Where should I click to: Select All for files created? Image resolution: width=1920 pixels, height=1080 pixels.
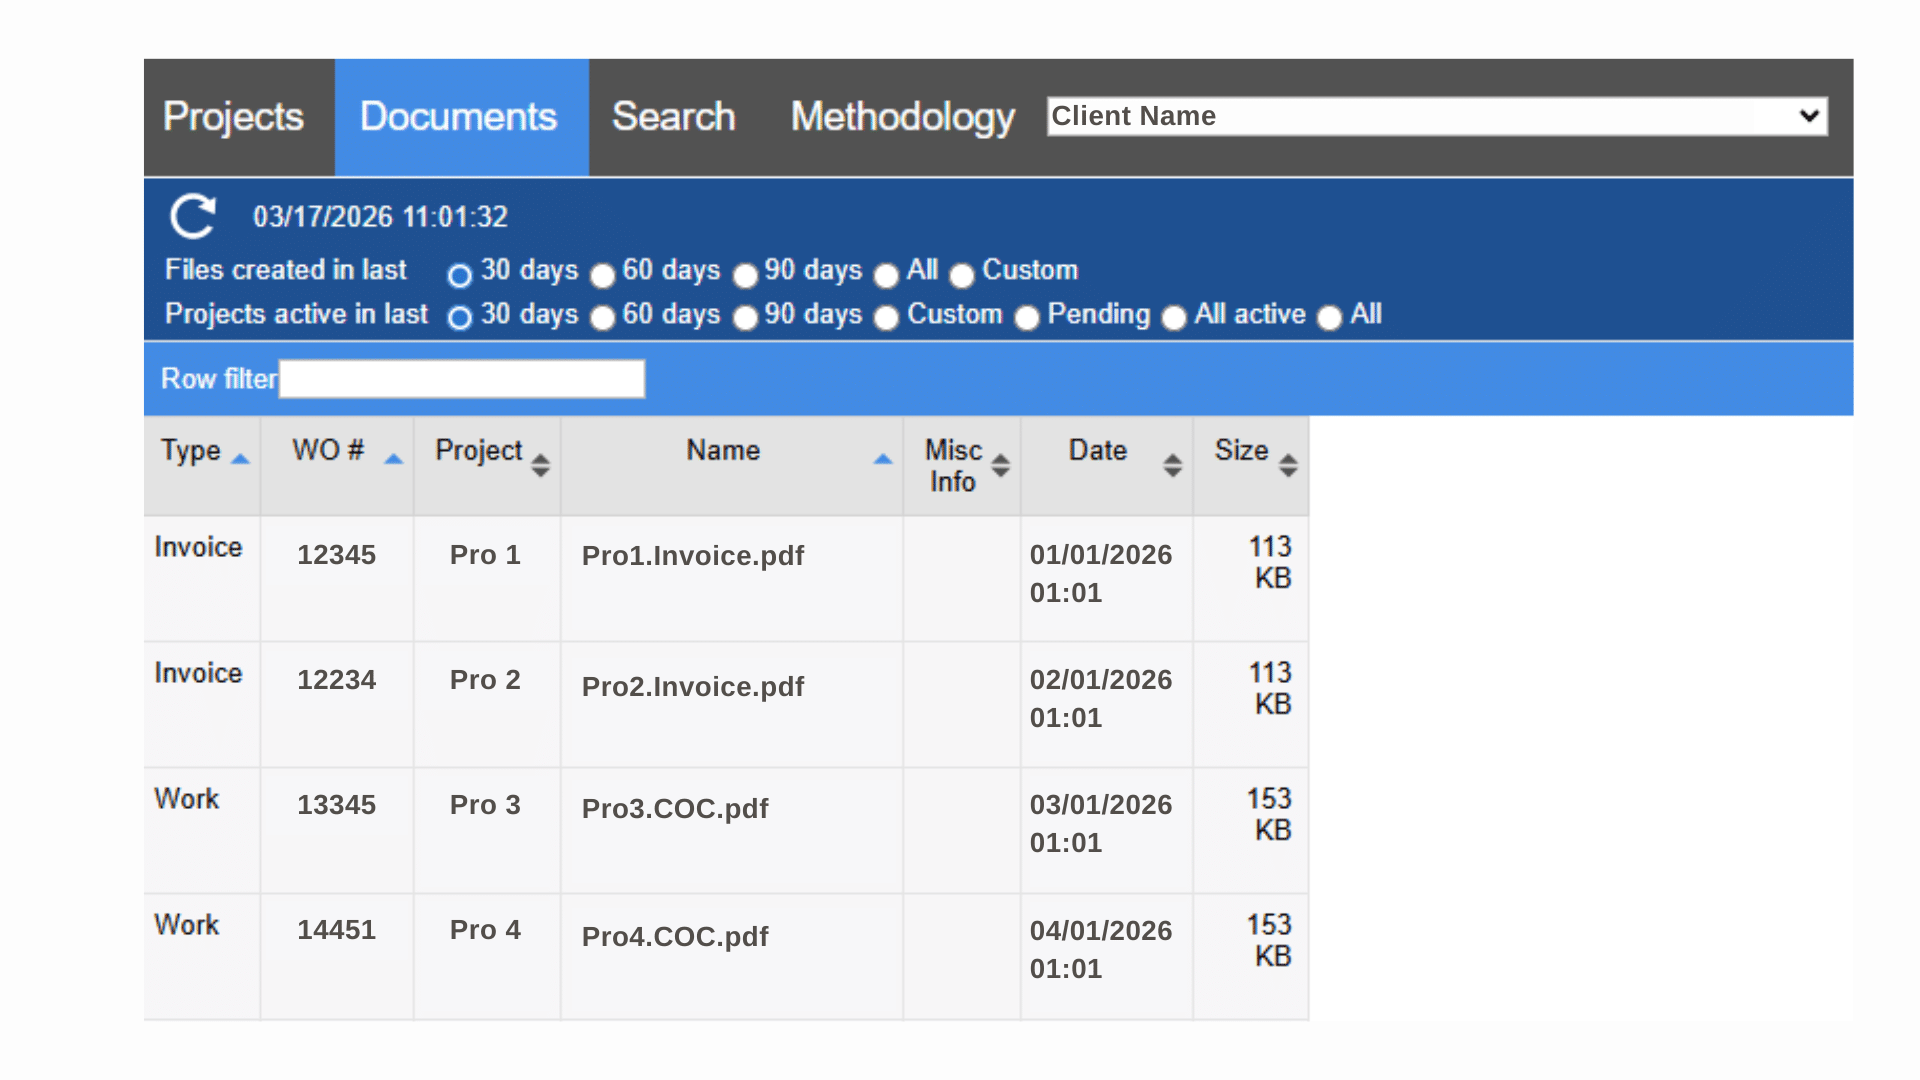click(886, 275)
